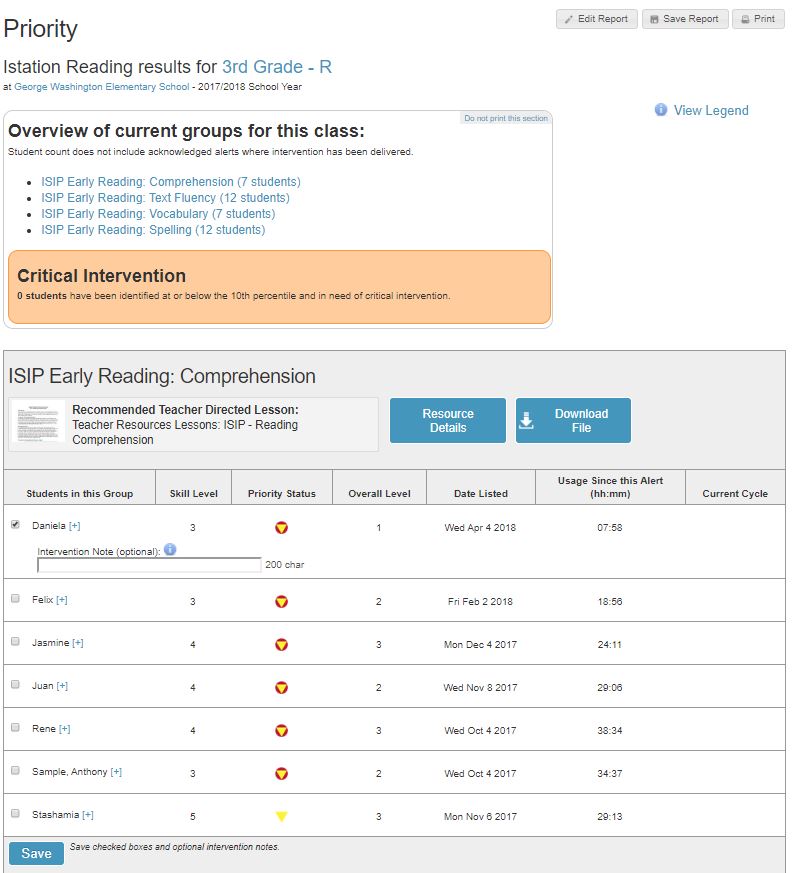Jump to ISIP Early Reading: Vocabulary group
793x873 pixels.
(158, 214)
